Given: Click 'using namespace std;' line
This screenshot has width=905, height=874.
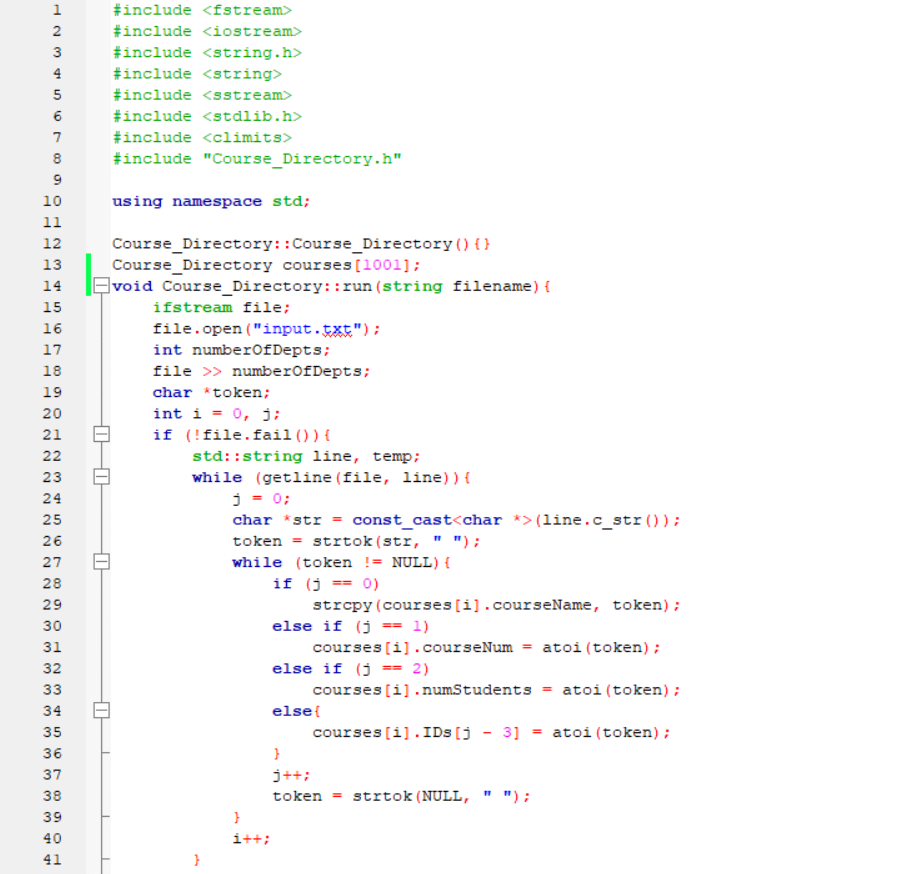Looking at the screenshot, I should click(x=211, y=201).
